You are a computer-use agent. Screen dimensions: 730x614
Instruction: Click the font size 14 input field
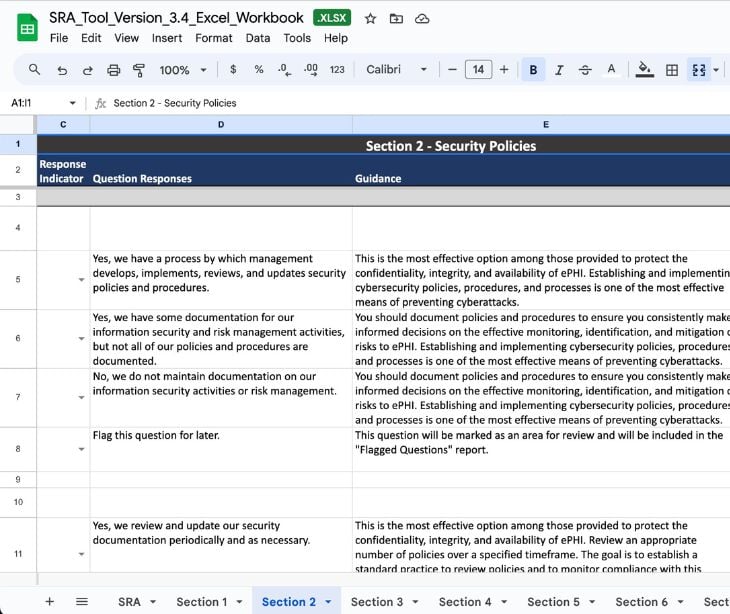coord(478,70)
